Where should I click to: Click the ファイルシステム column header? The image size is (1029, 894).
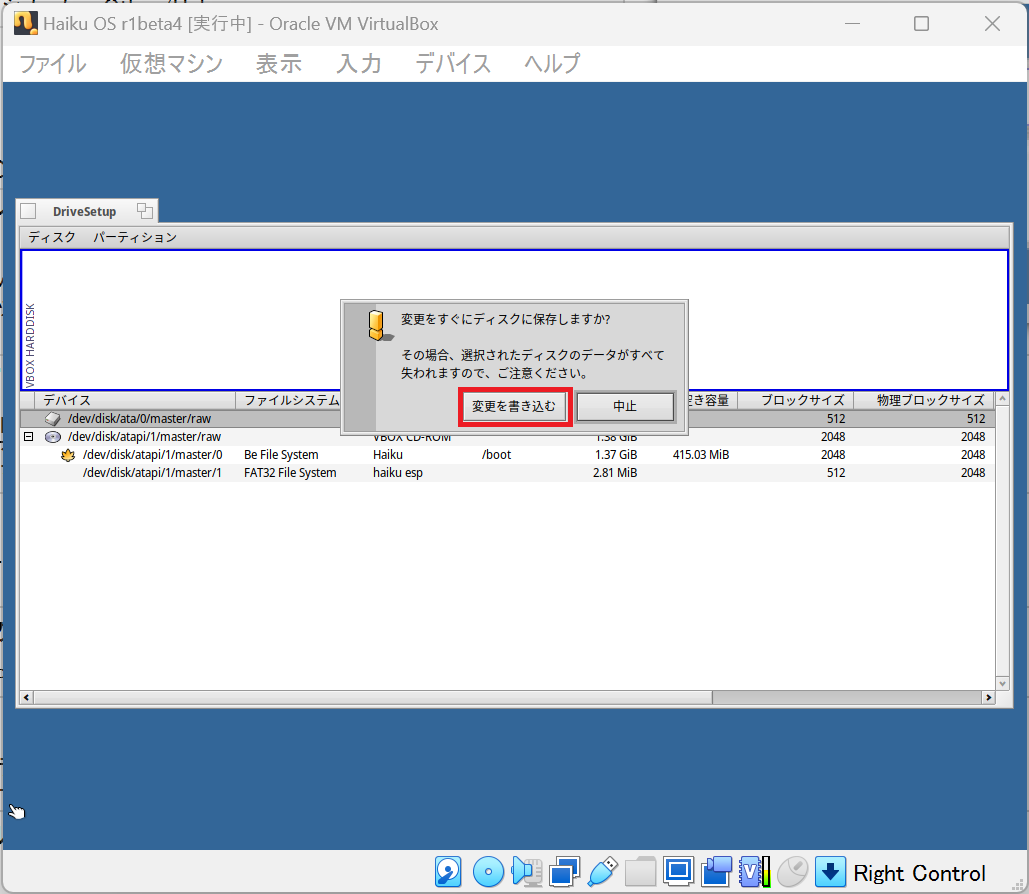(x=291, y=400)
